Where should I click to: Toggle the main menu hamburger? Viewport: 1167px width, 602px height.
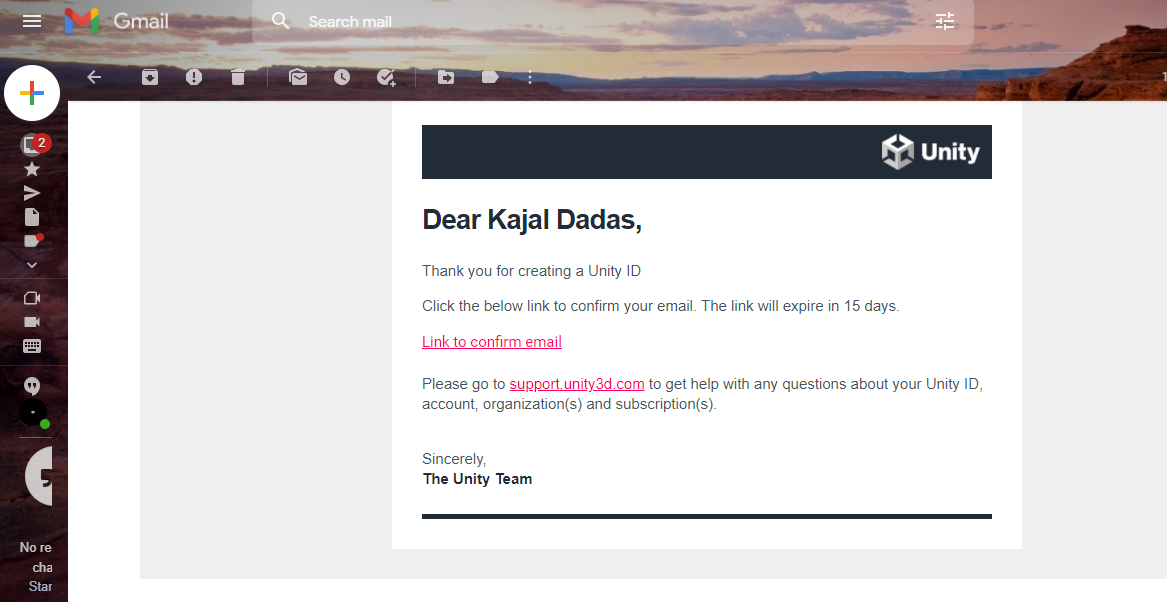coord(32,21)
